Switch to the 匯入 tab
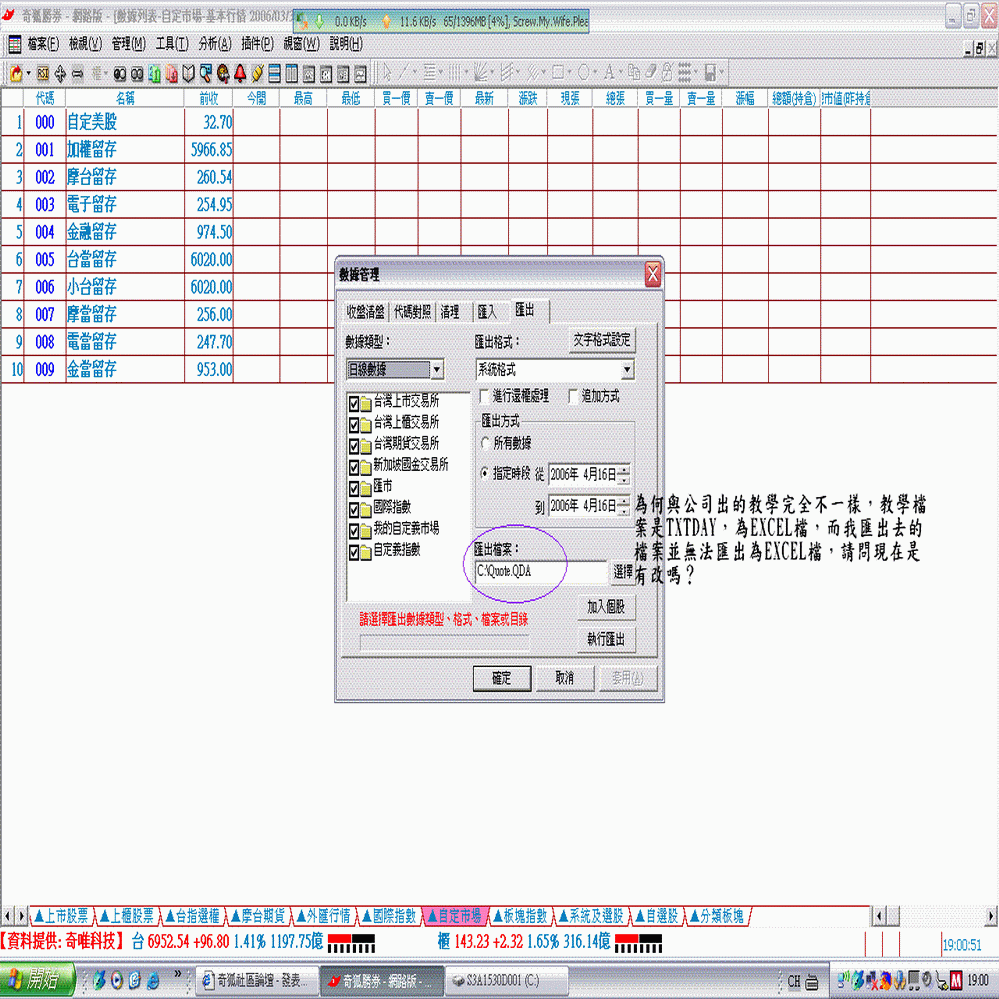This screenshot has height=999, width=999. tap(486, 312)
